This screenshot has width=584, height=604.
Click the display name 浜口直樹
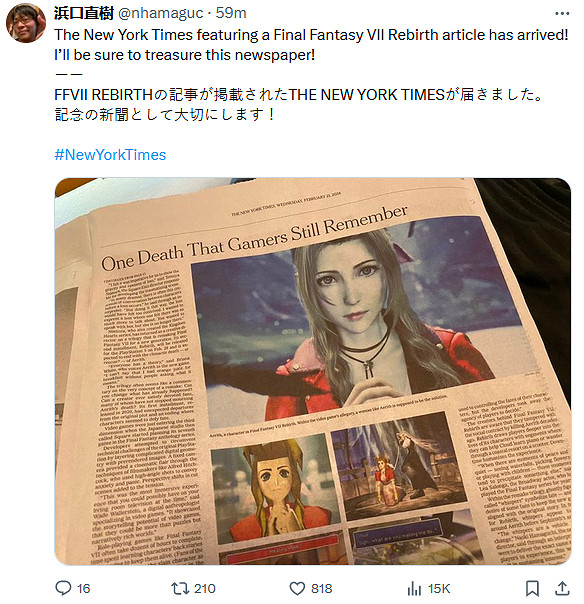pyautogui.click(x=84, y=13)
